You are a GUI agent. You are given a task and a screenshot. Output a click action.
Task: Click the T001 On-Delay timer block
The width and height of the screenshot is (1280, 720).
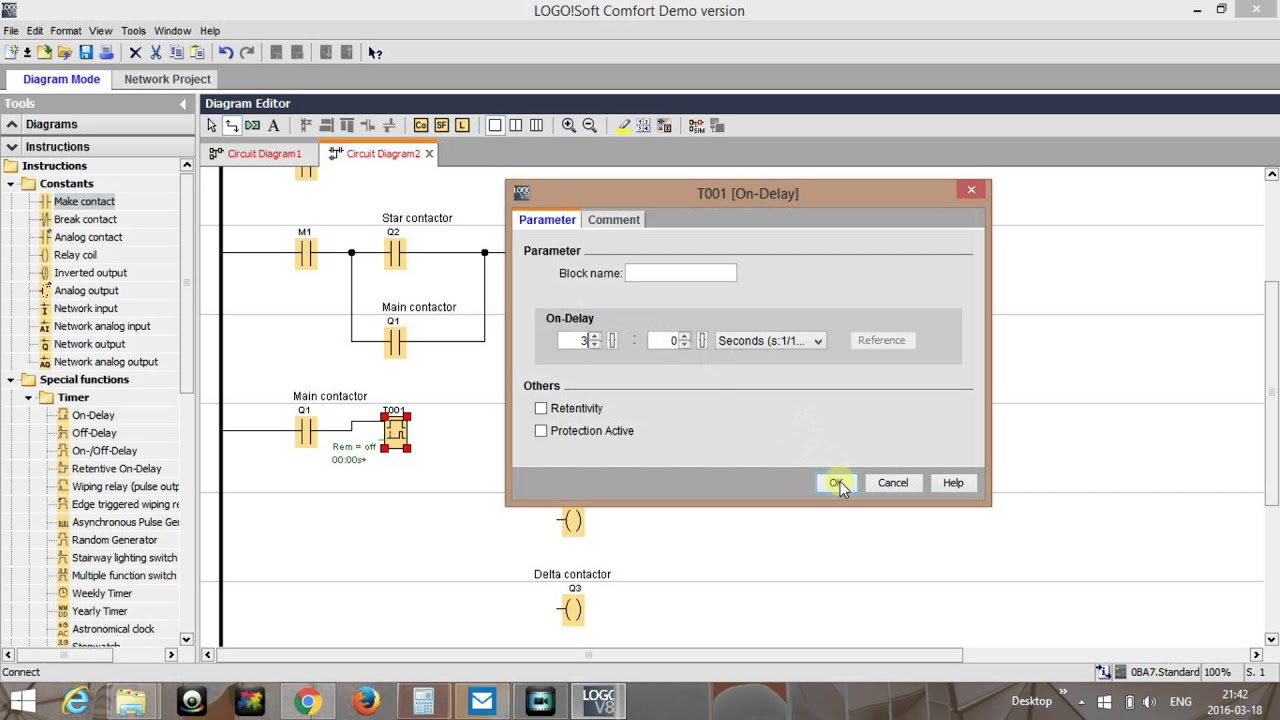click(395, 431)
